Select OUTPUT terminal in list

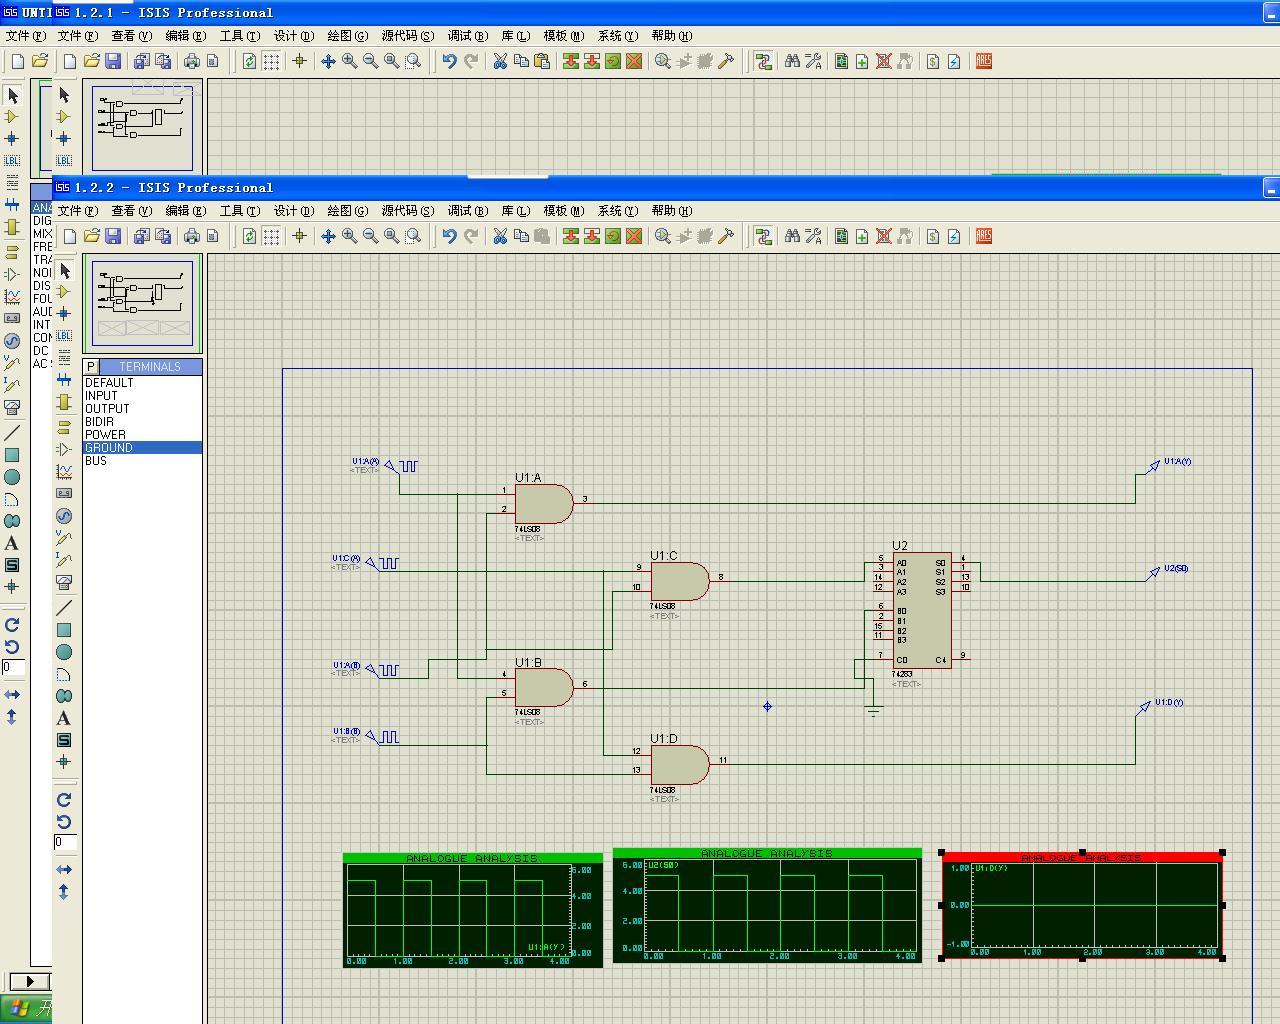pos(142,409)
